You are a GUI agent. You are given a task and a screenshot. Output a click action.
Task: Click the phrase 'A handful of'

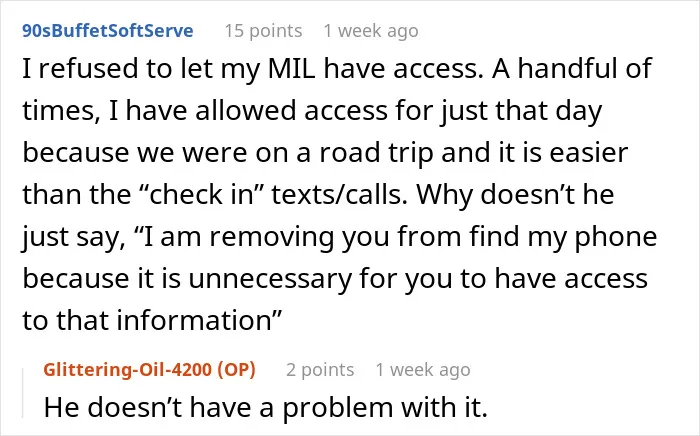[x=572, y=69]
